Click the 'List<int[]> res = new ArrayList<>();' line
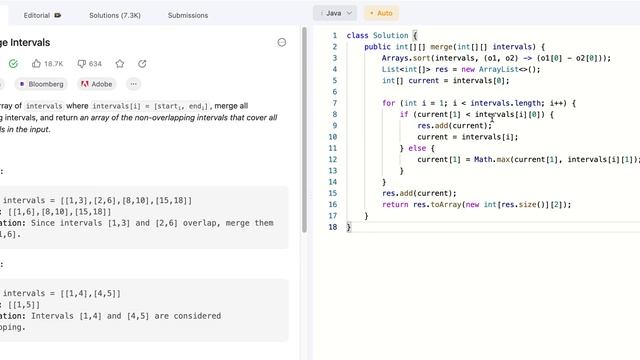Viewport: 640px width, 360px height. (461, 69)
